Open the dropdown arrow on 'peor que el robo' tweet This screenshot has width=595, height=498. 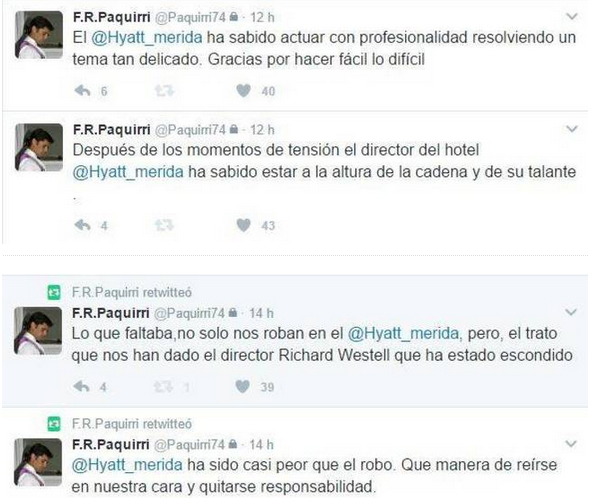tap(571, 444)
